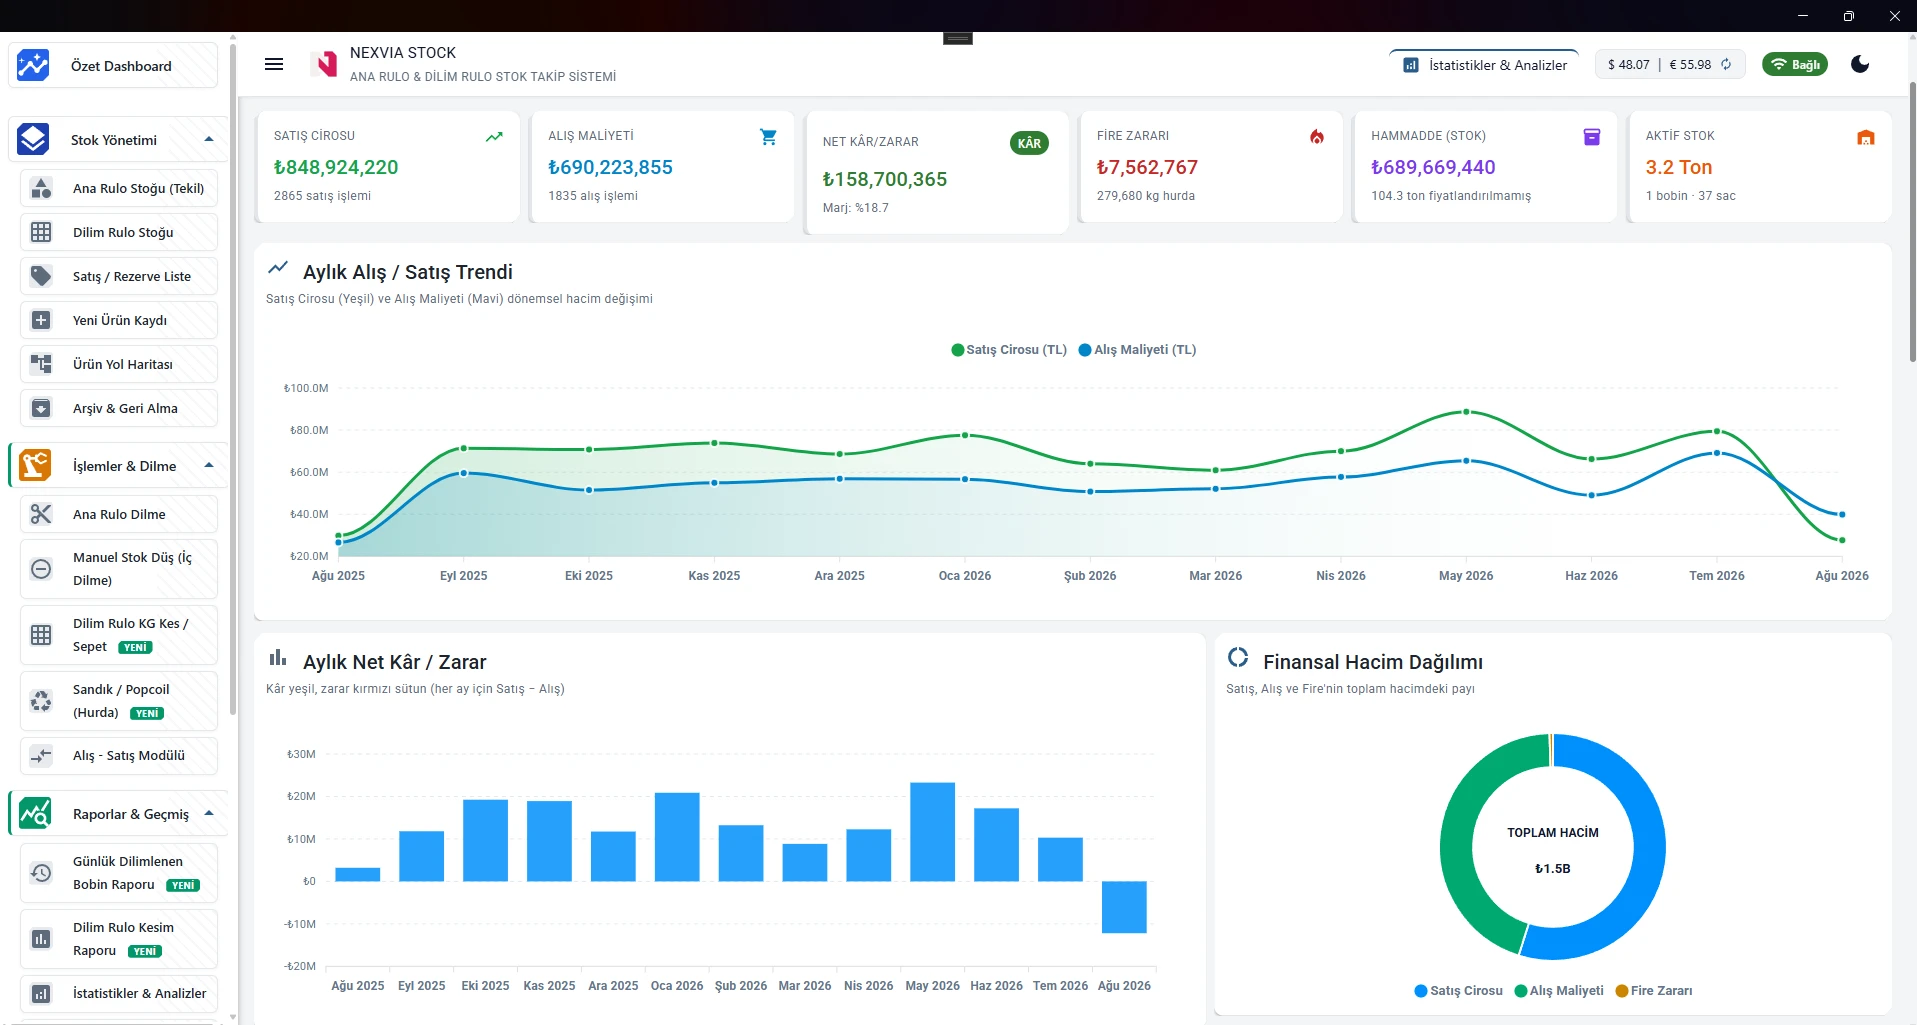This screenshot has height=1025, width=1917.
Task: Open Ana Rulo Dilme scissors item
Action: point(41,514)
